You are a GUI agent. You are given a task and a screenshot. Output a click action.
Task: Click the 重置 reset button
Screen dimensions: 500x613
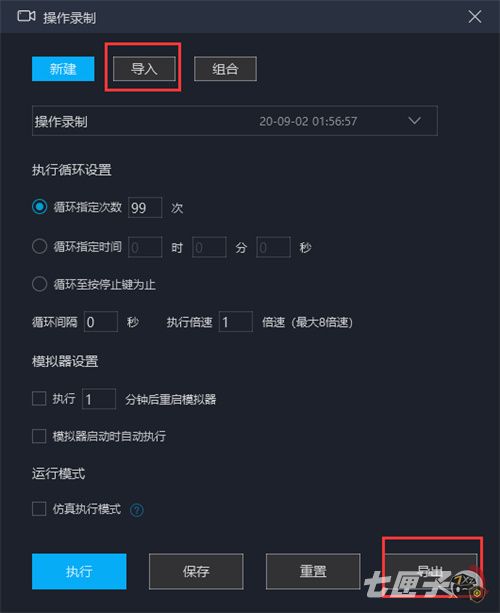coord(313,571)
